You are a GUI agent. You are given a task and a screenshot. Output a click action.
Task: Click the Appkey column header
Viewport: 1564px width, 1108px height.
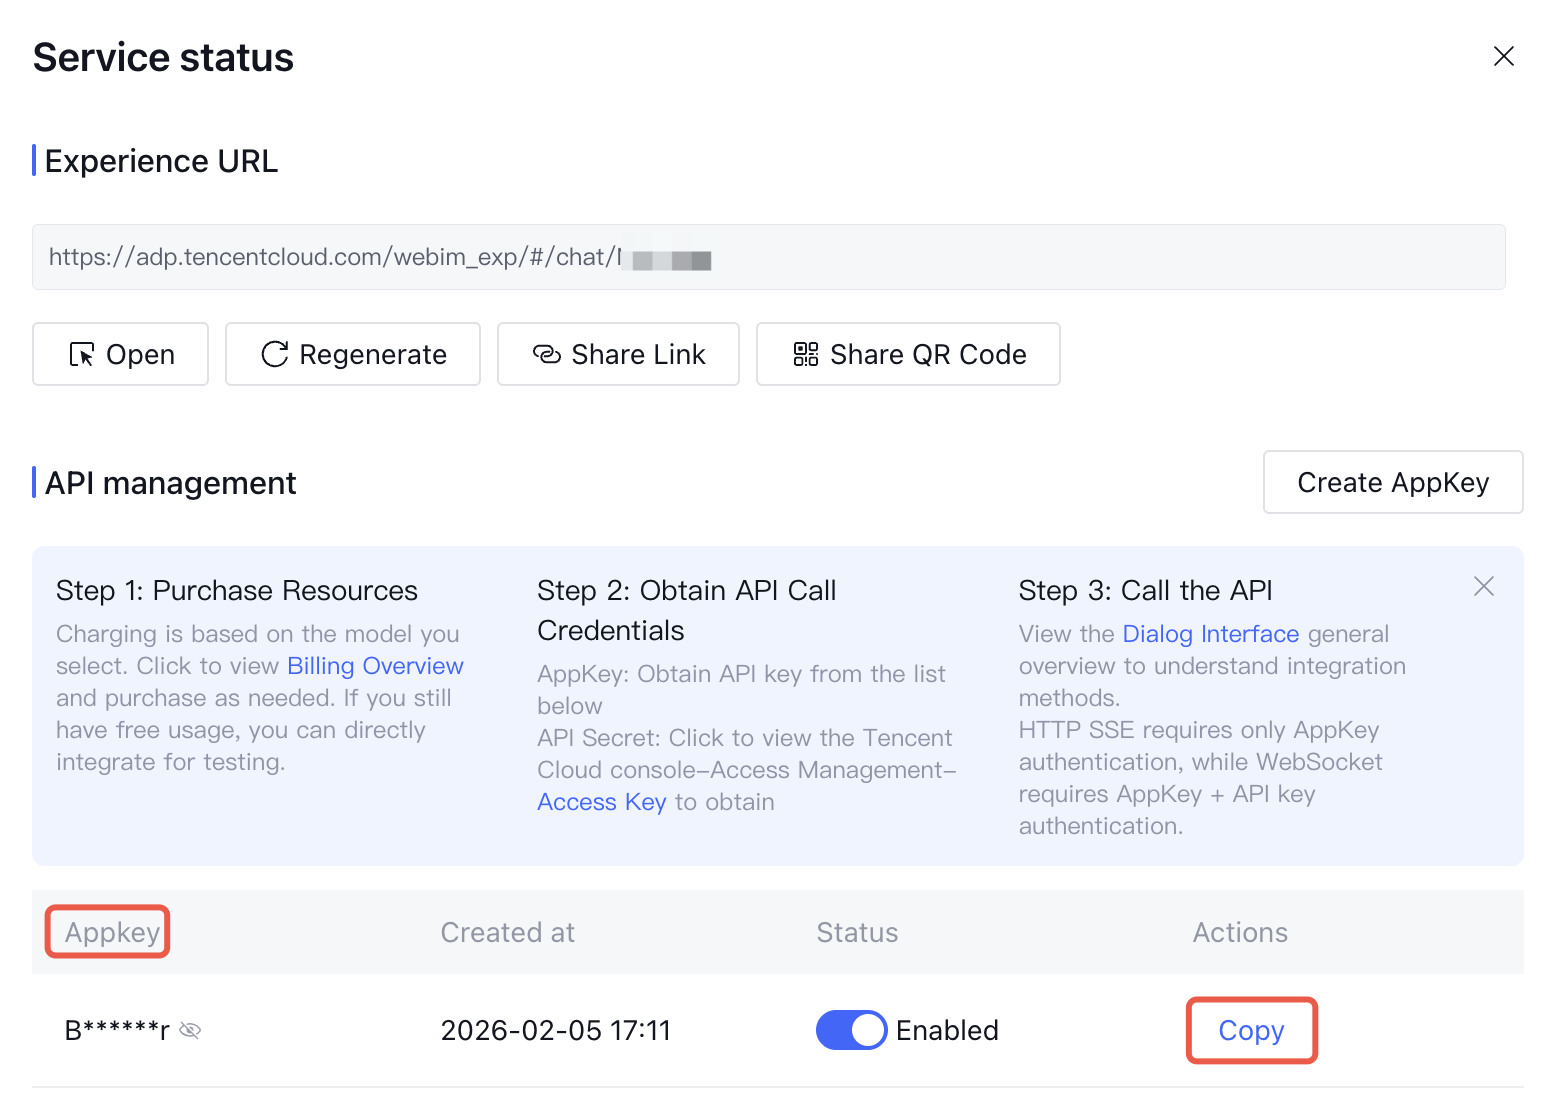[x=112, y=932]
